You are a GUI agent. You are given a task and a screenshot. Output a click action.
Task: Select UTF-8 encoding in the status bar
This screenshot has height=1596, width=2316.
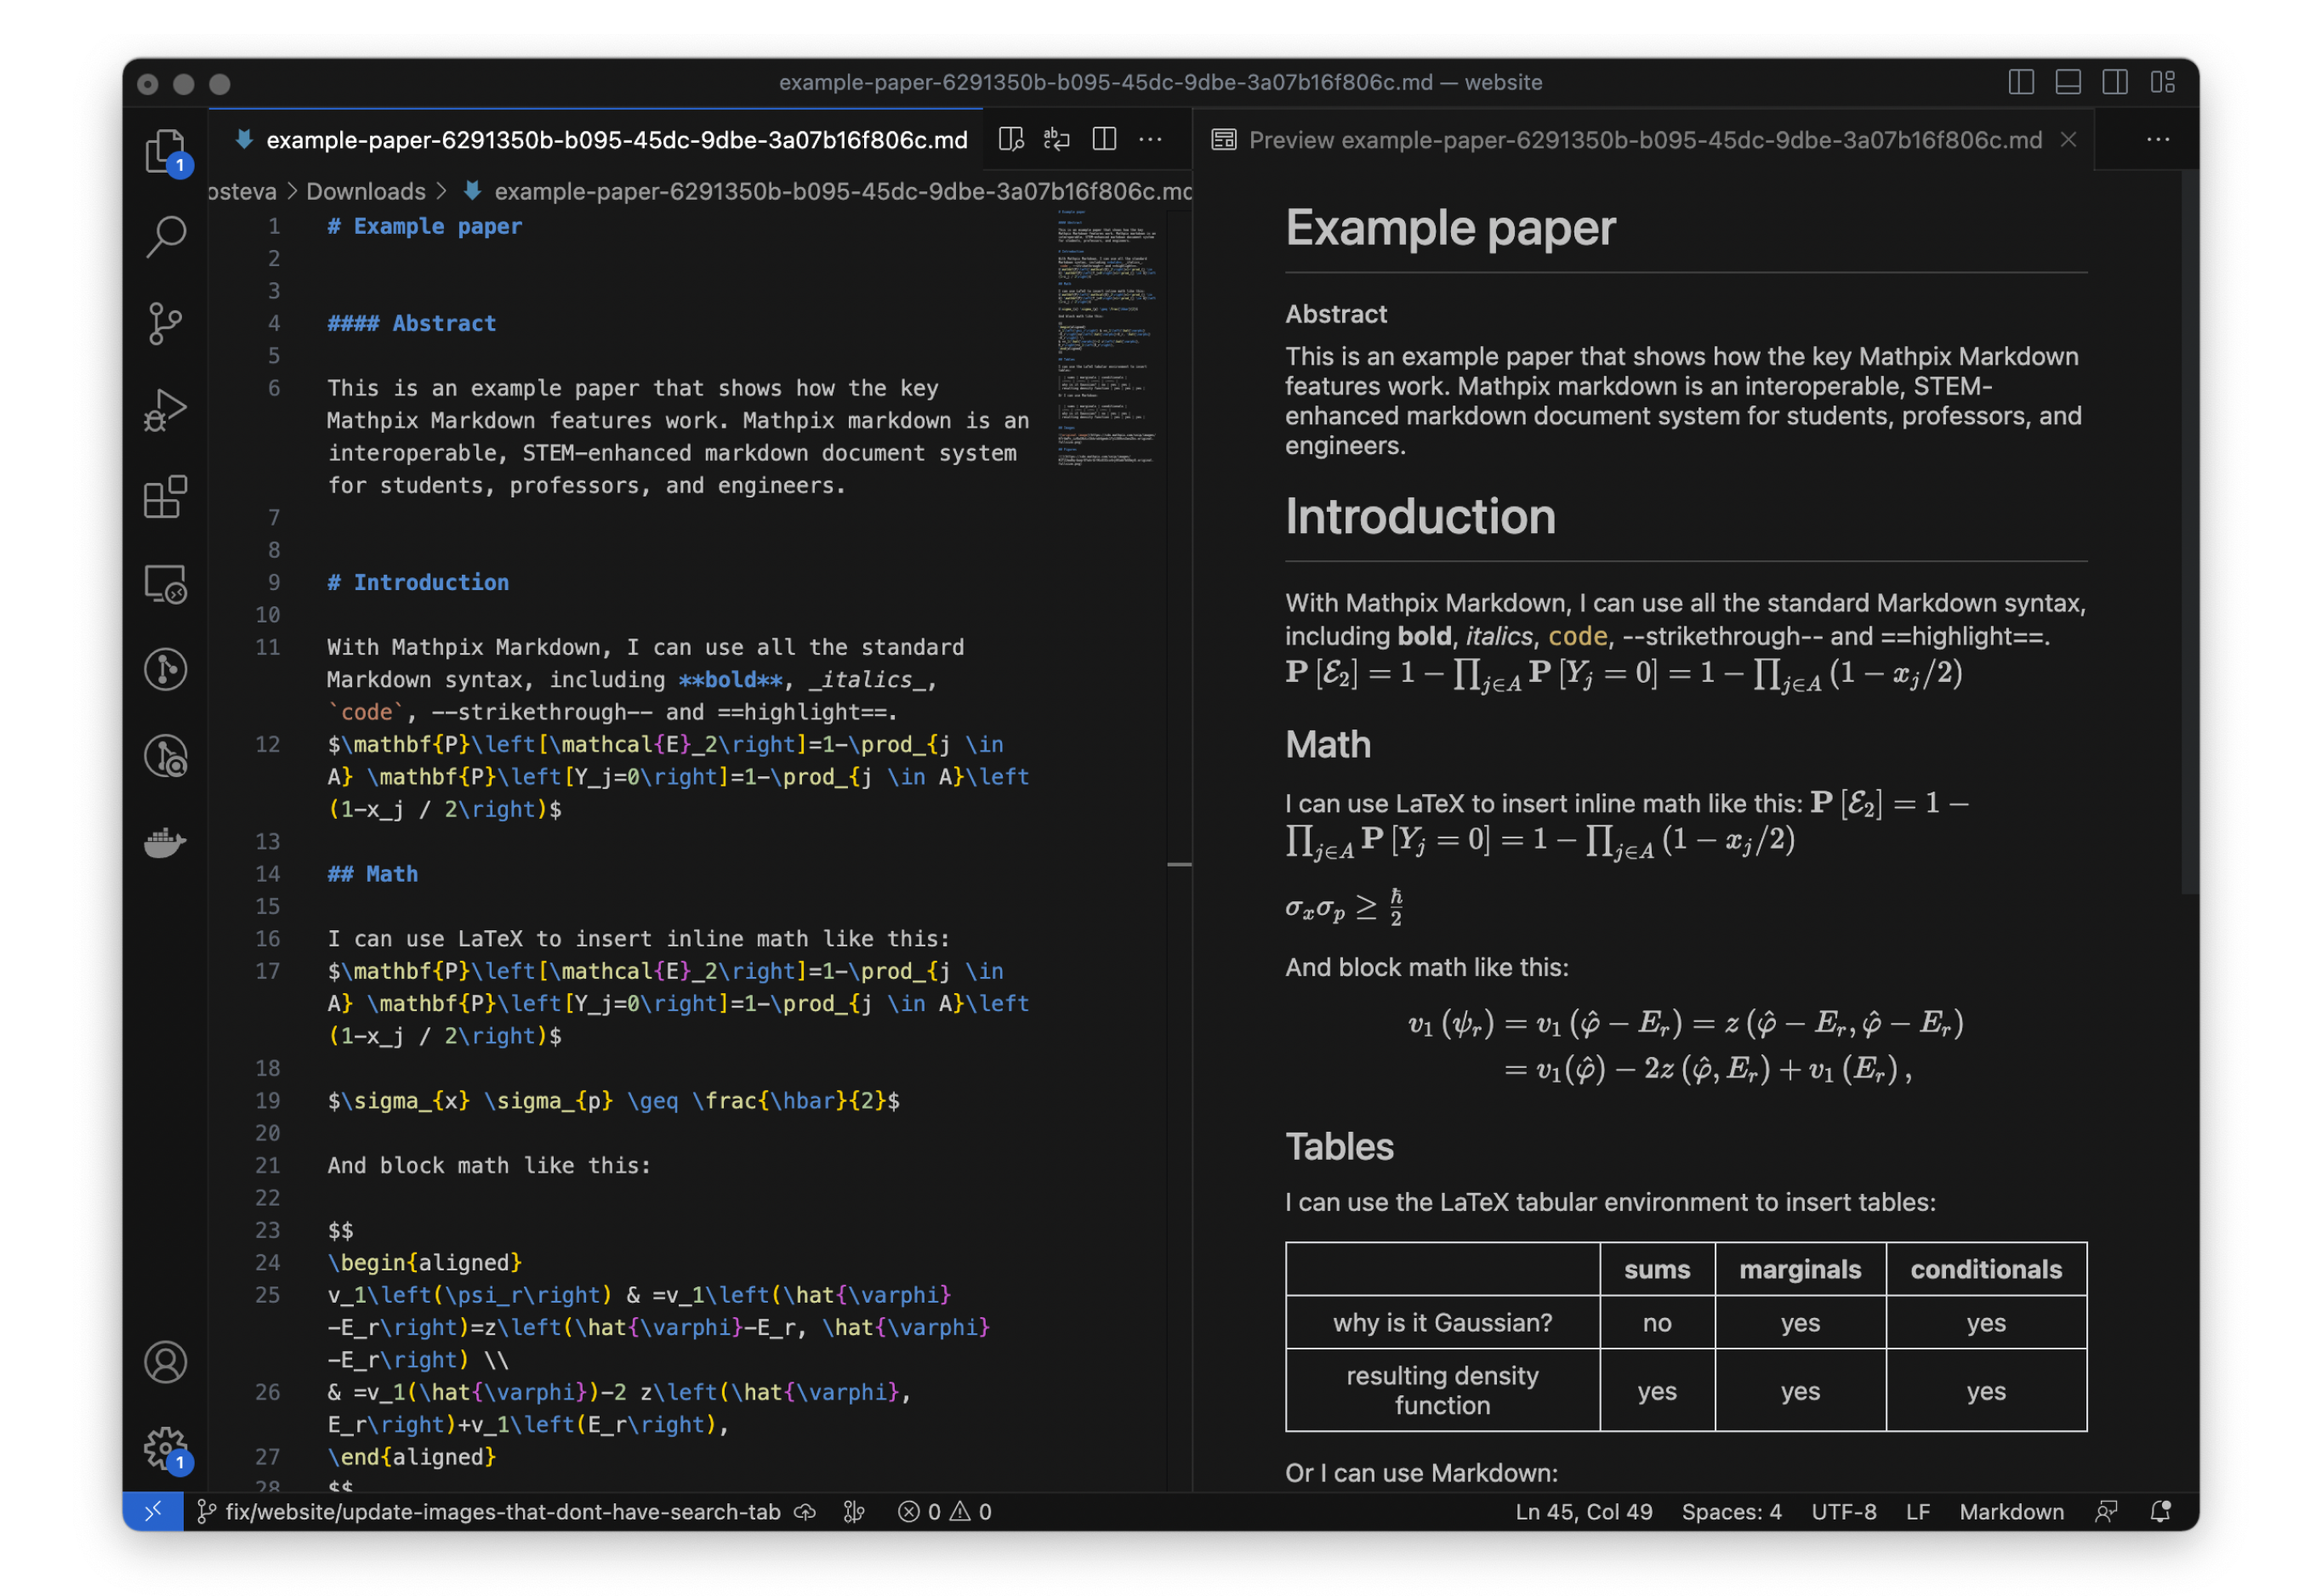point(1843,1512)
